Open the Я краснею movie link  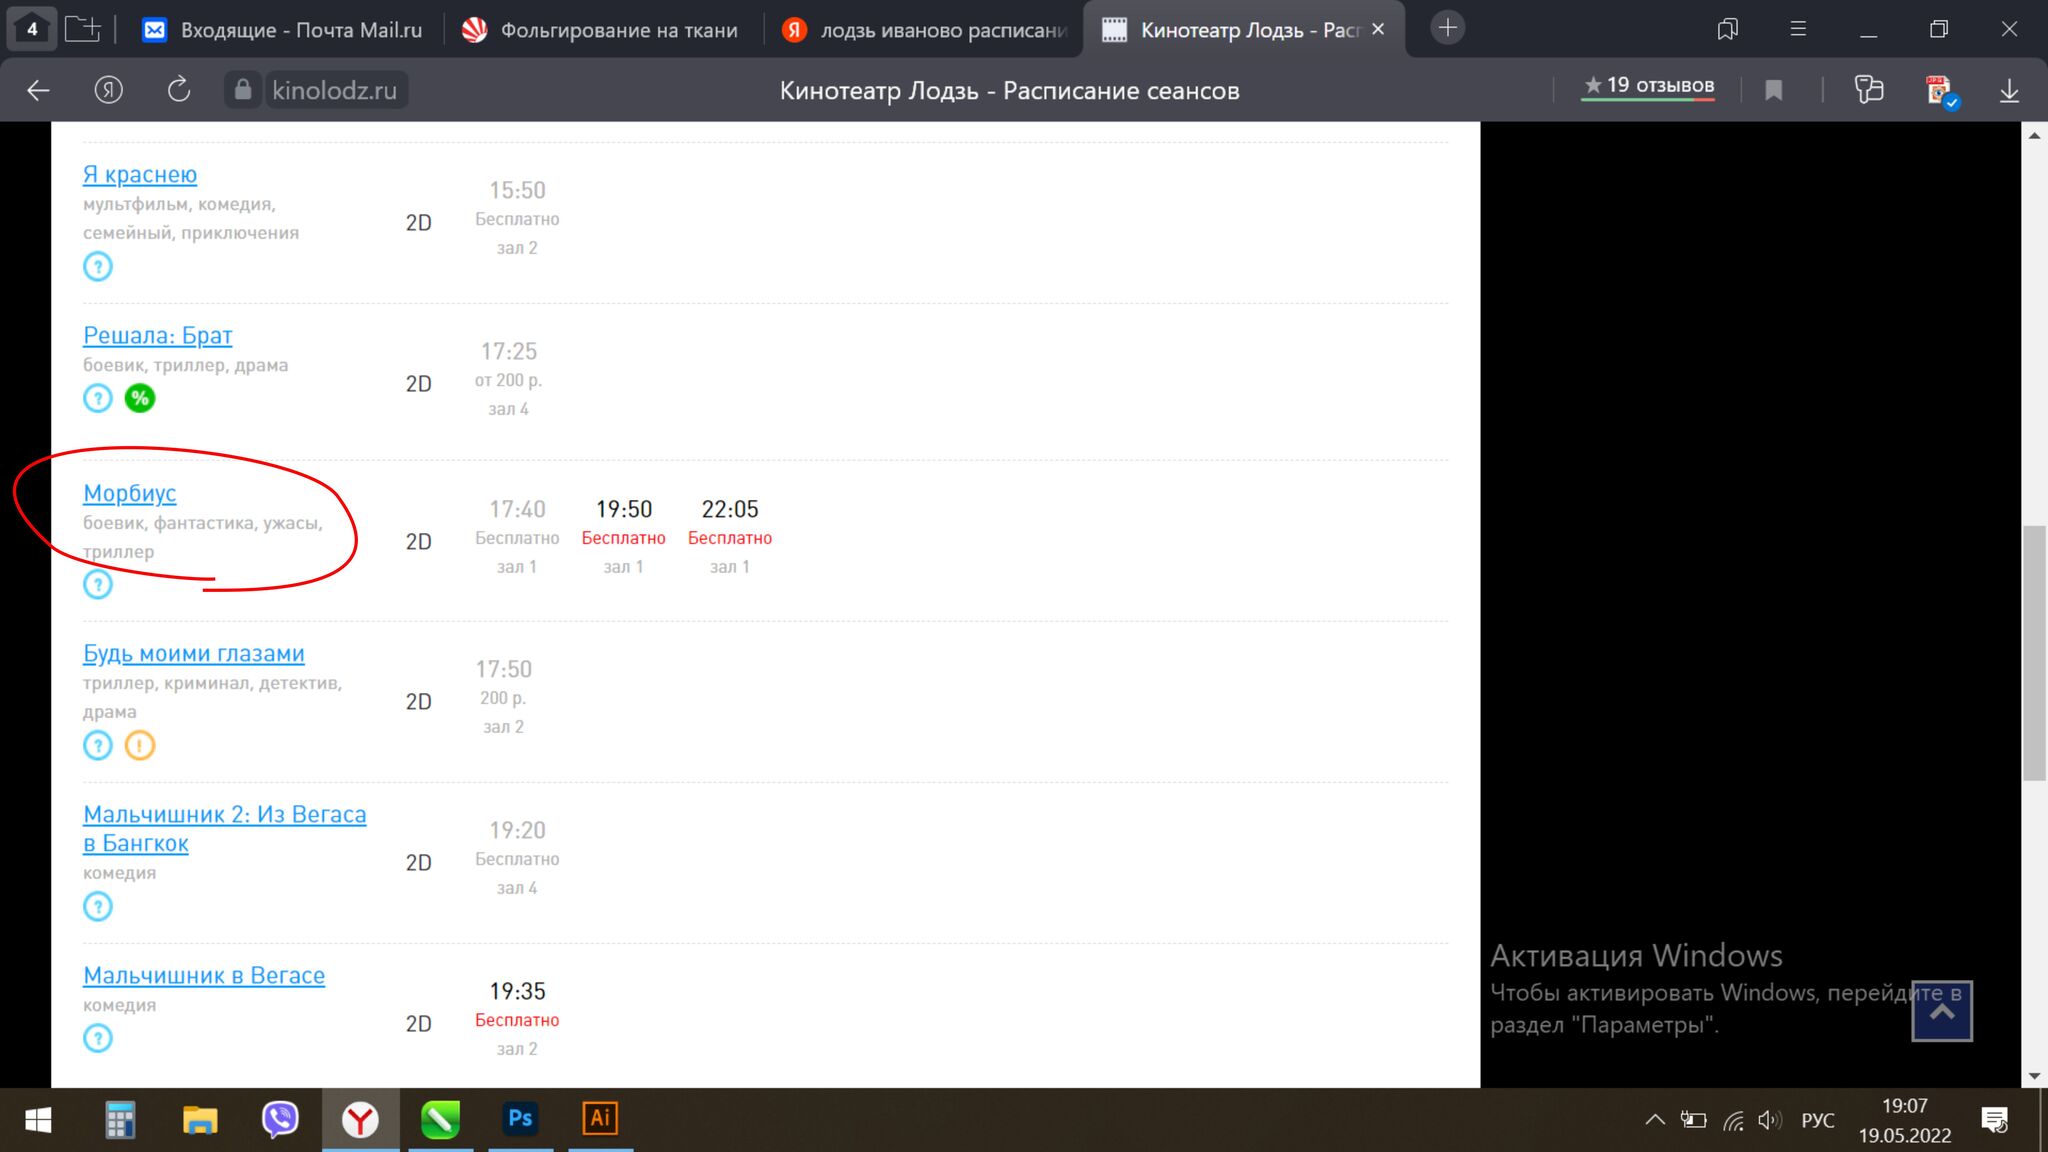pyautogui.click(x=140, y=174)
